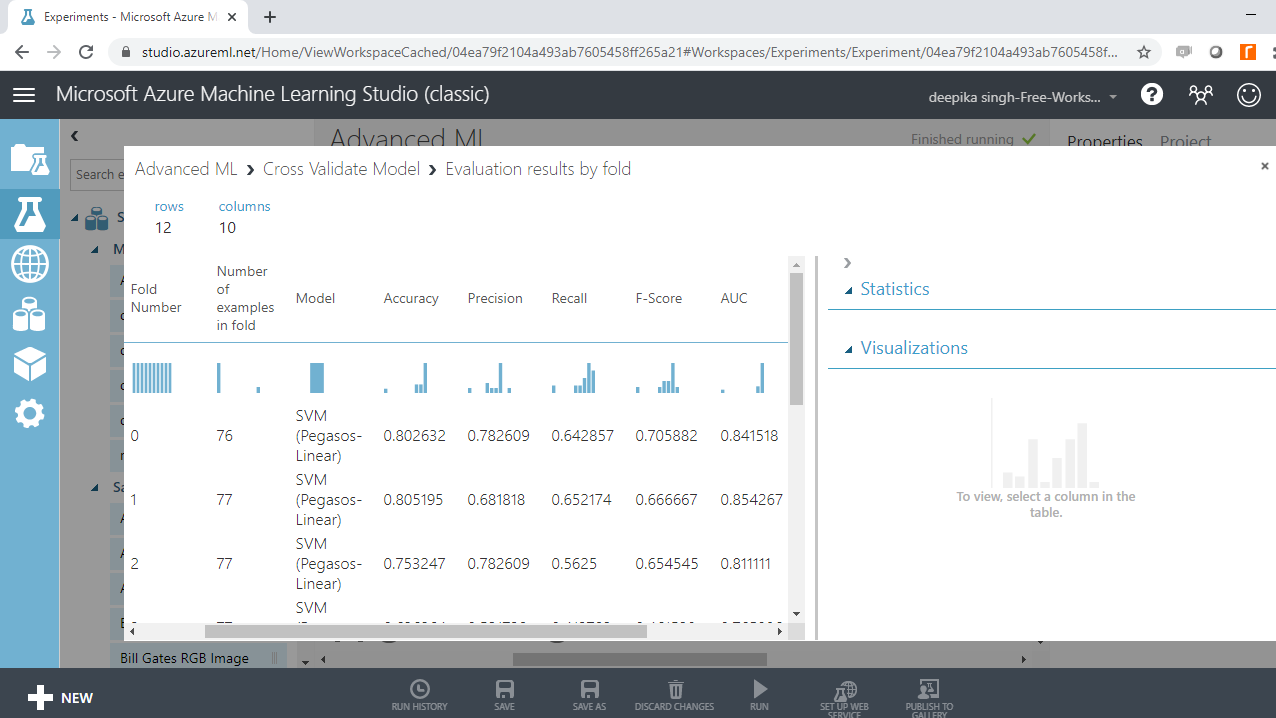This screenshot has height=718, width=1276.
Task: Click Cross Validate Model breadcrumb
Action: (x=341, y=169)
